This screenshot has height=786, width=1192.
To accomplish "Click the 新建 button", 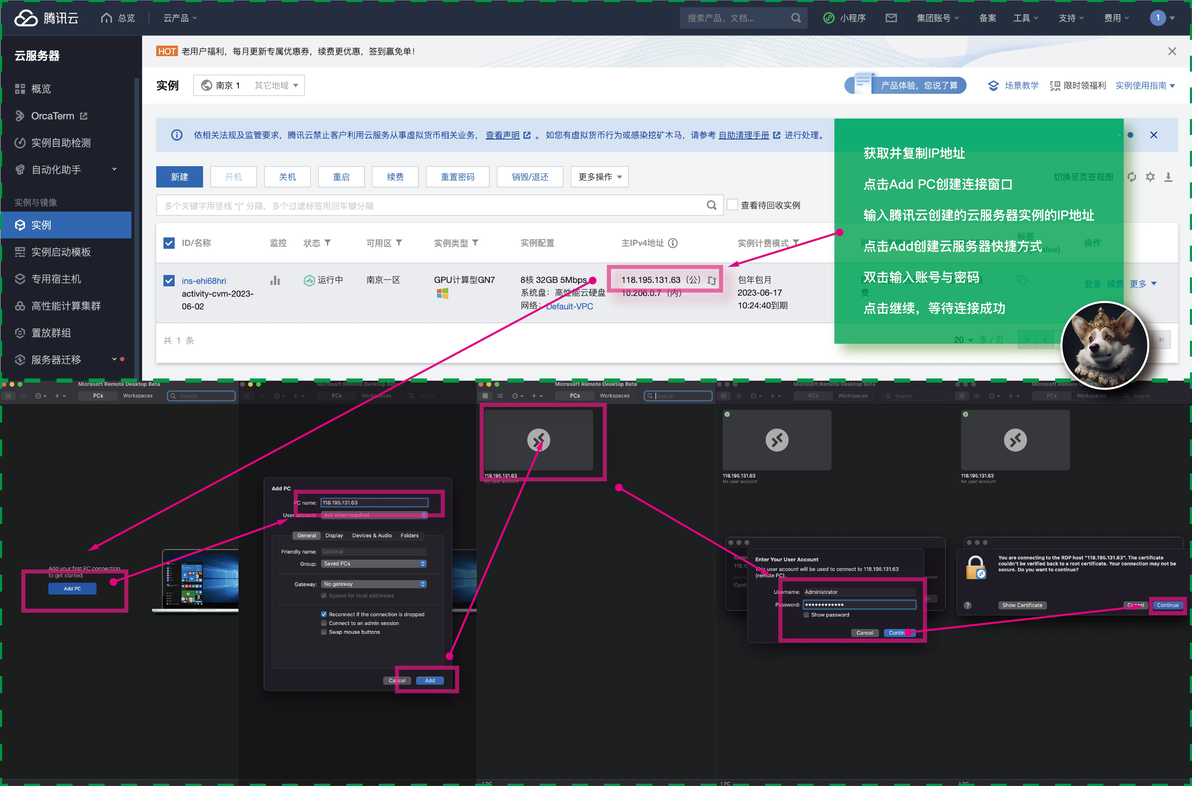I will (x=179, y=176).
